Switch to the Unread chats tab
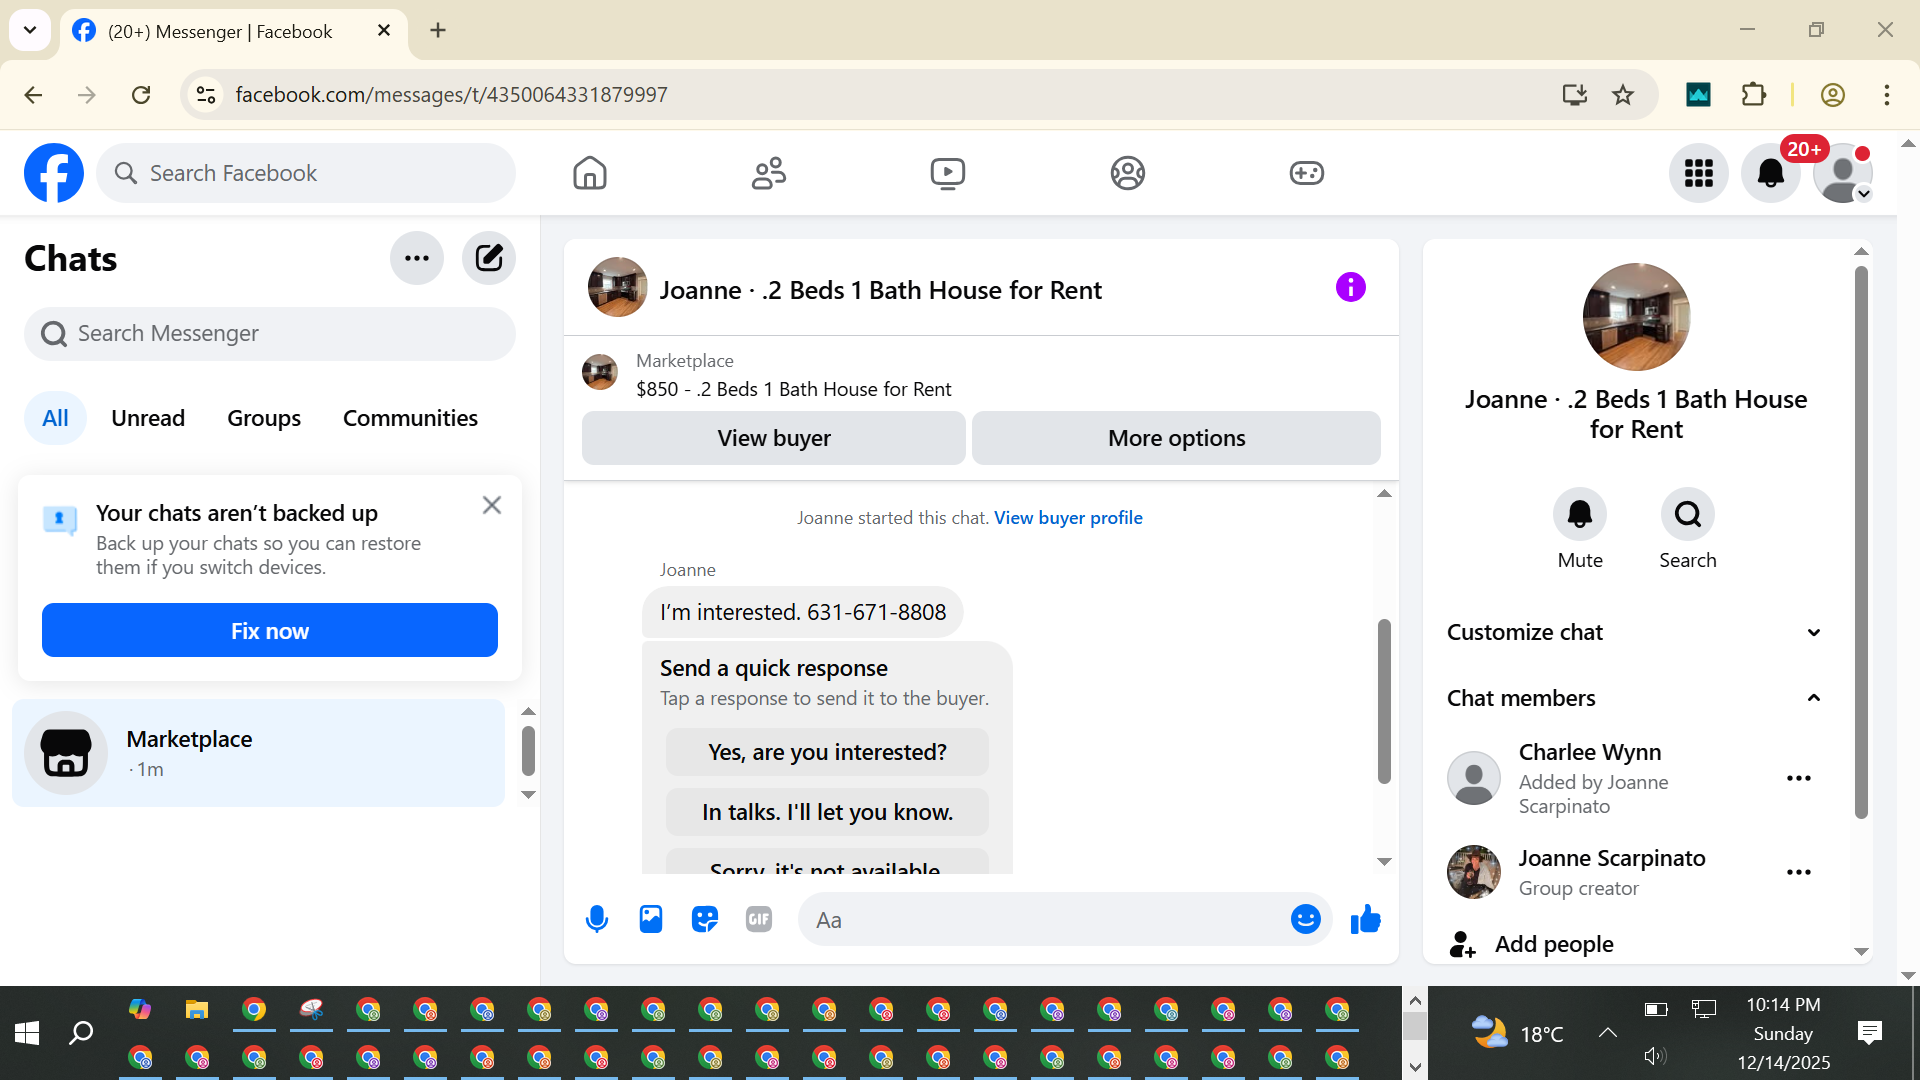 pyautogui.click(x=148, y=418)
